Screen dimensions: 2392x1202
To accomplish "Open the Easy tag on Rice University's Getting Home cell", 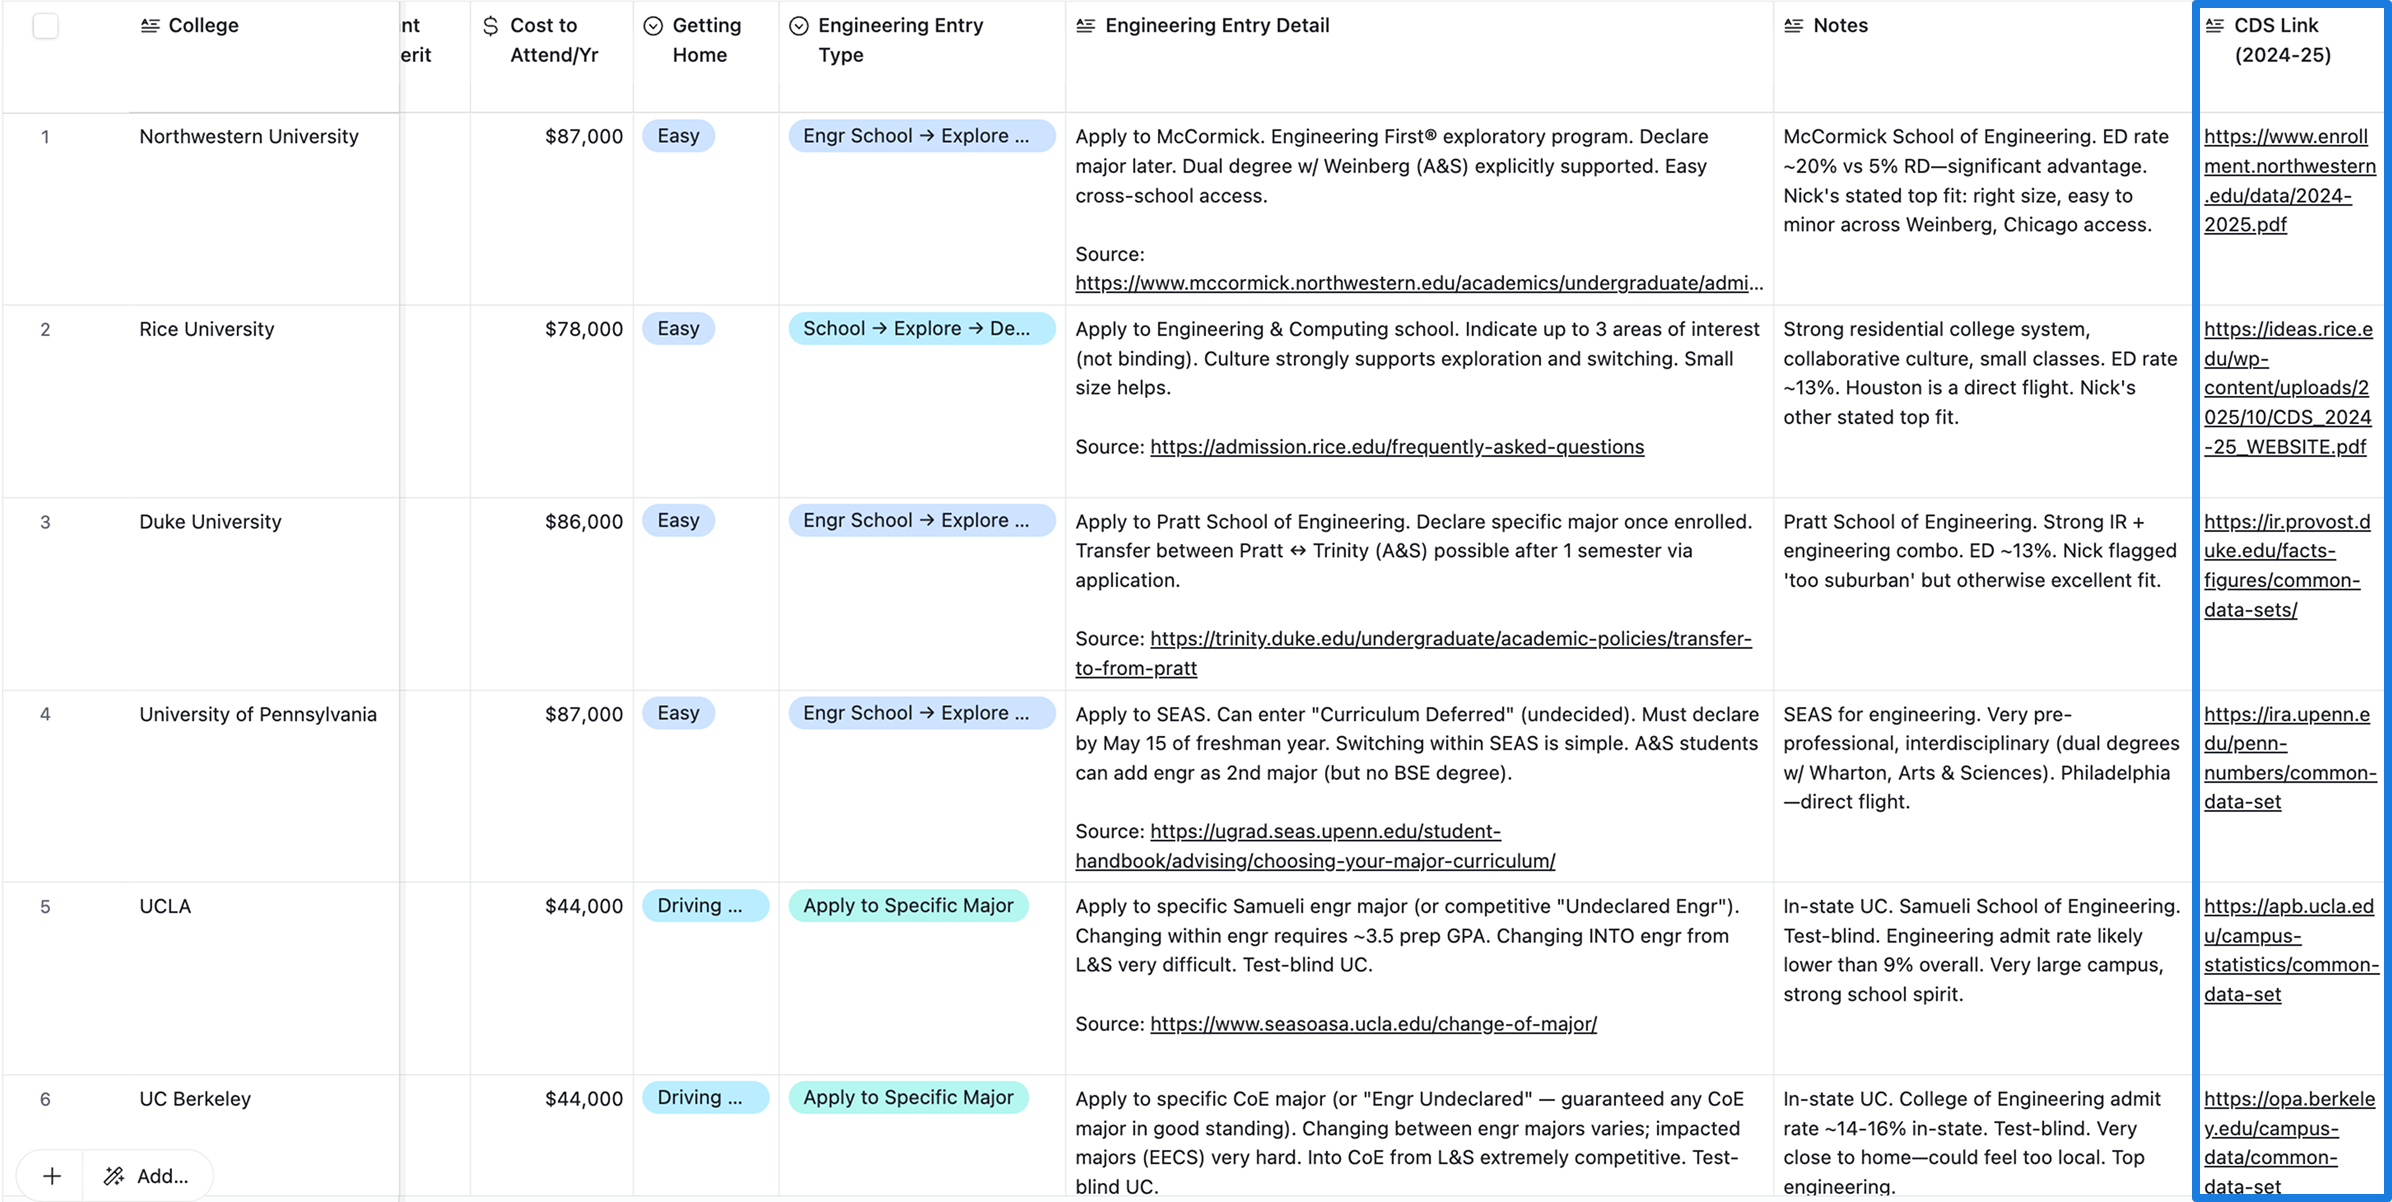I will pyautogui.click(x=678, y=328).
